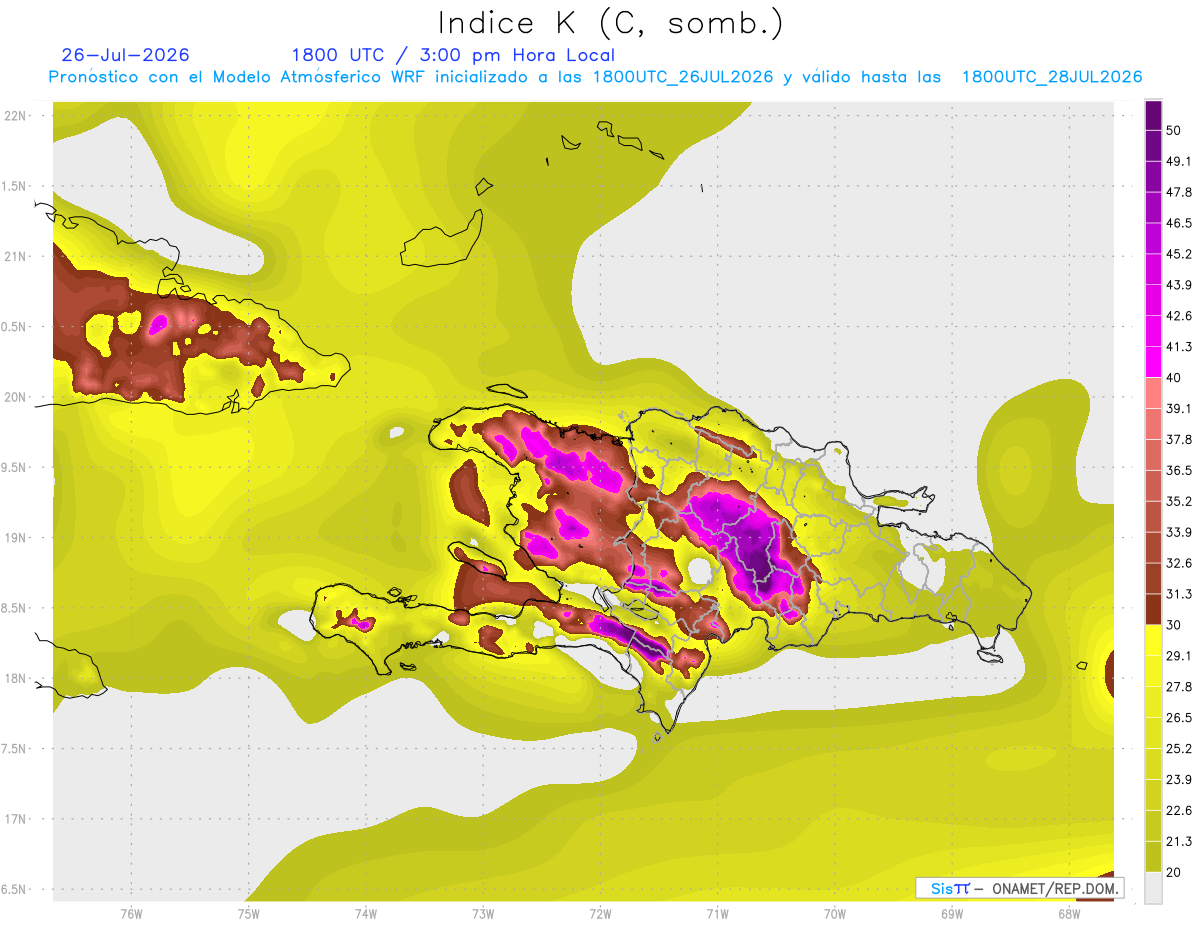Click the legend value "27.8"
The image size is (1200, 927).
(1178, 686)
